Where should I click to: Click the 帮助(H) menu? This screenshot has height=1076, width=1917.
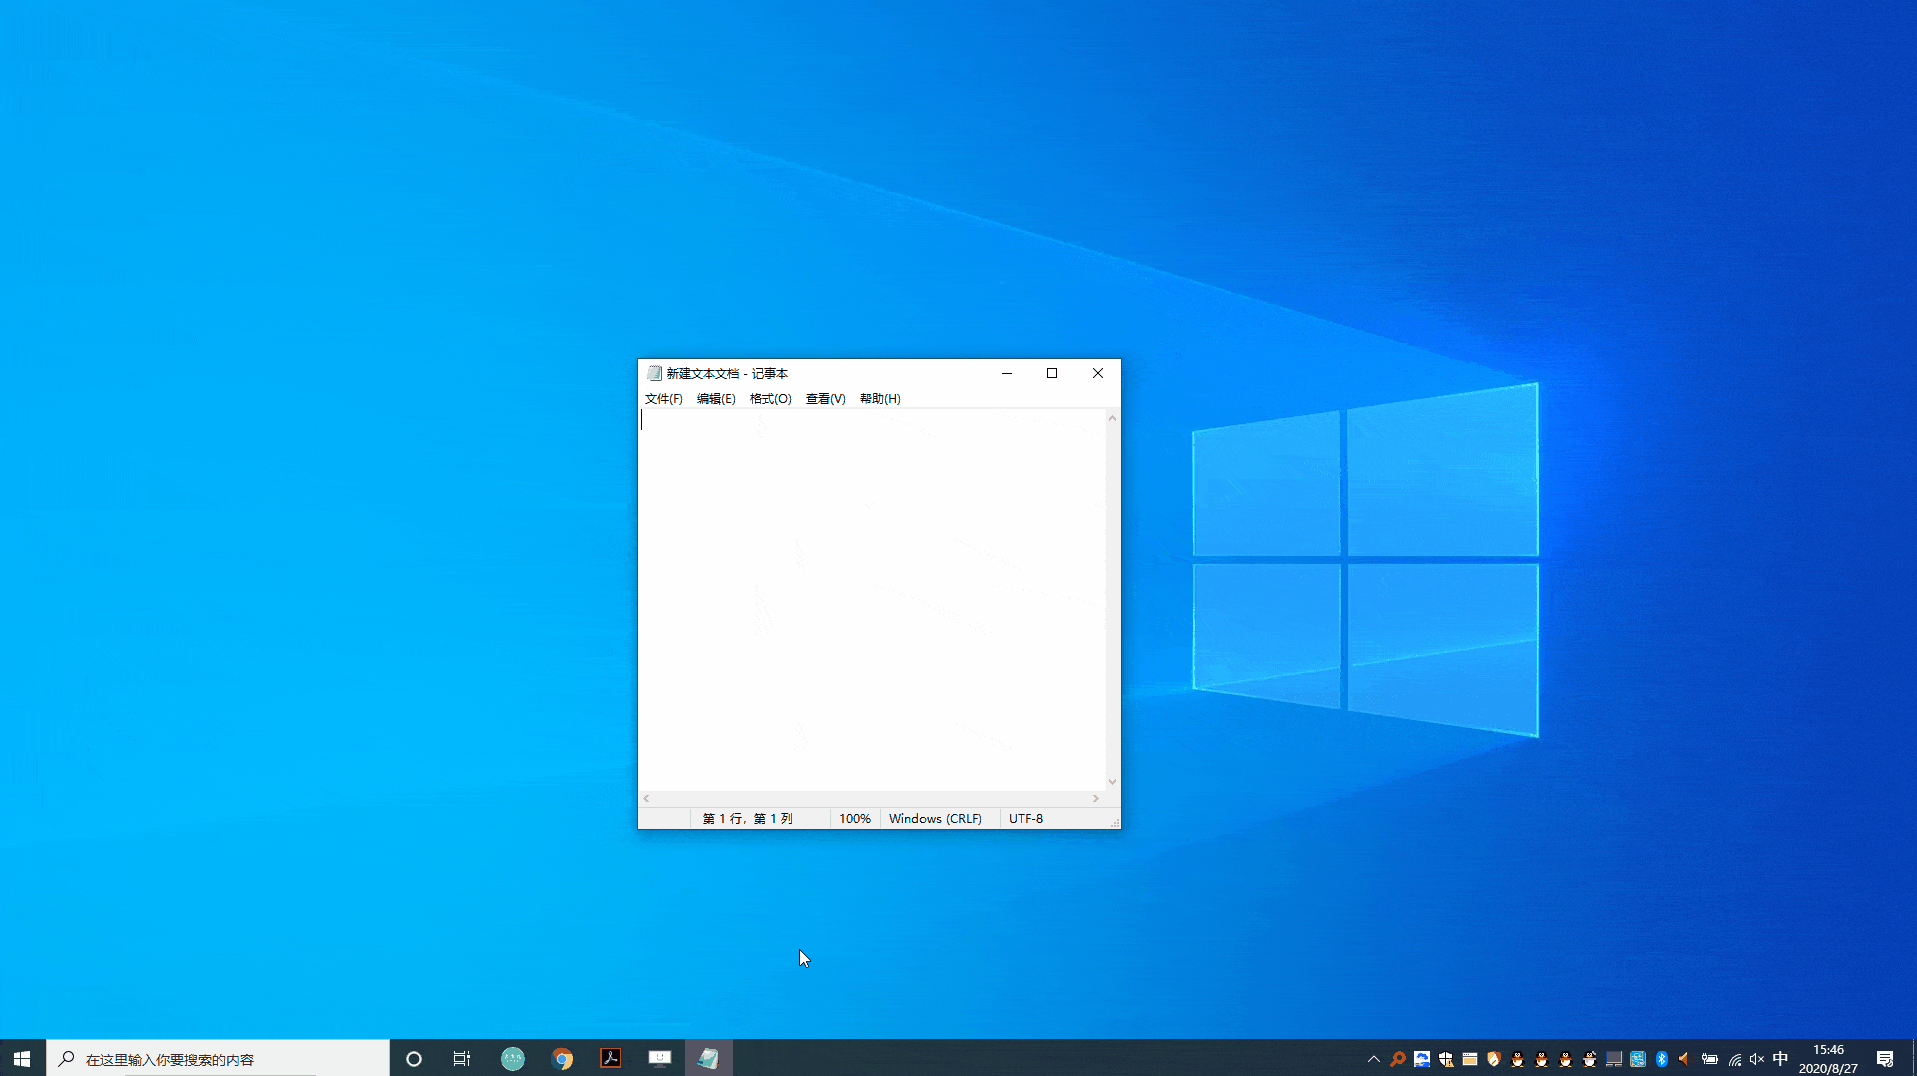click(880, 399)
